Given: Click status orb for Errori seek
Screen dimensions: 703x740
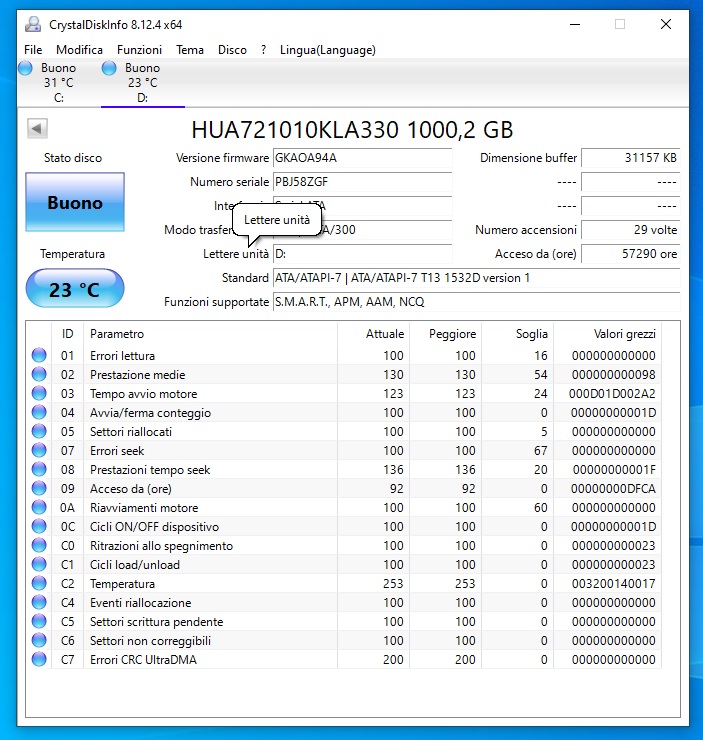Looking at the screenshot, I should (x=39, y=450).
